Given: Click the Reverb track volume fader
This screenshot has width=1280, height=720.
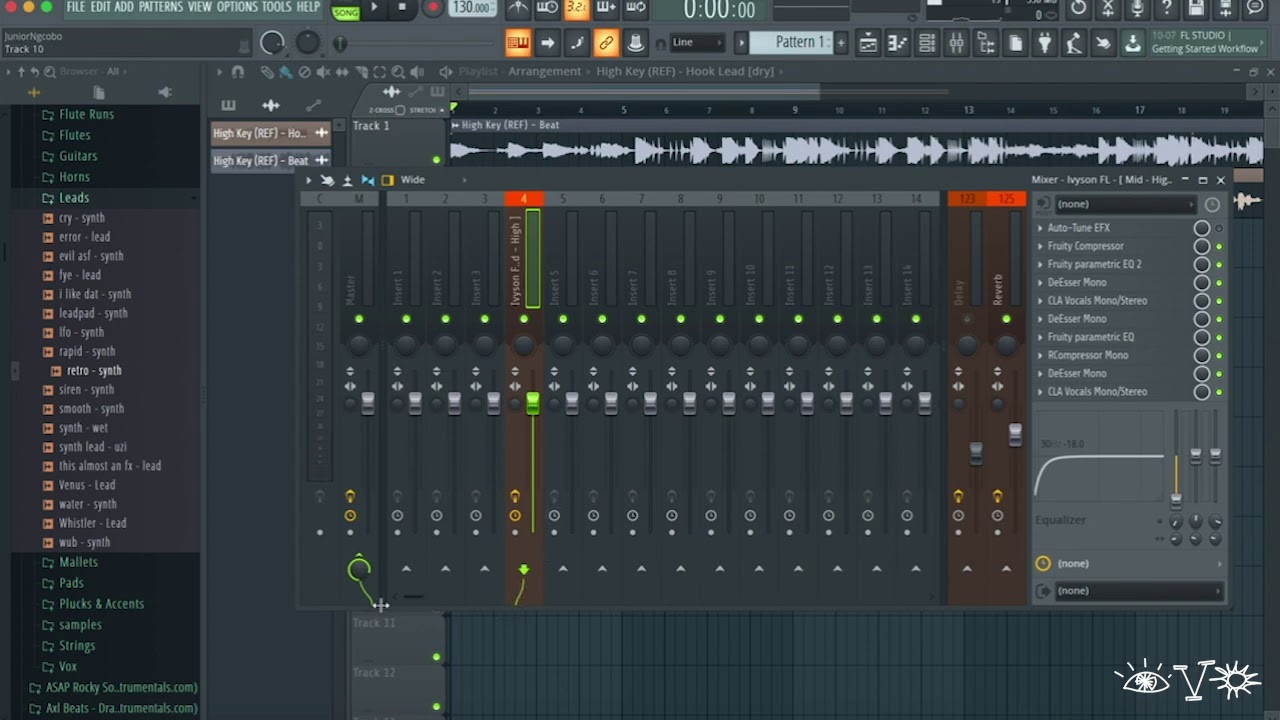Looking at the screenshot, I should (x=1015, y=434).
